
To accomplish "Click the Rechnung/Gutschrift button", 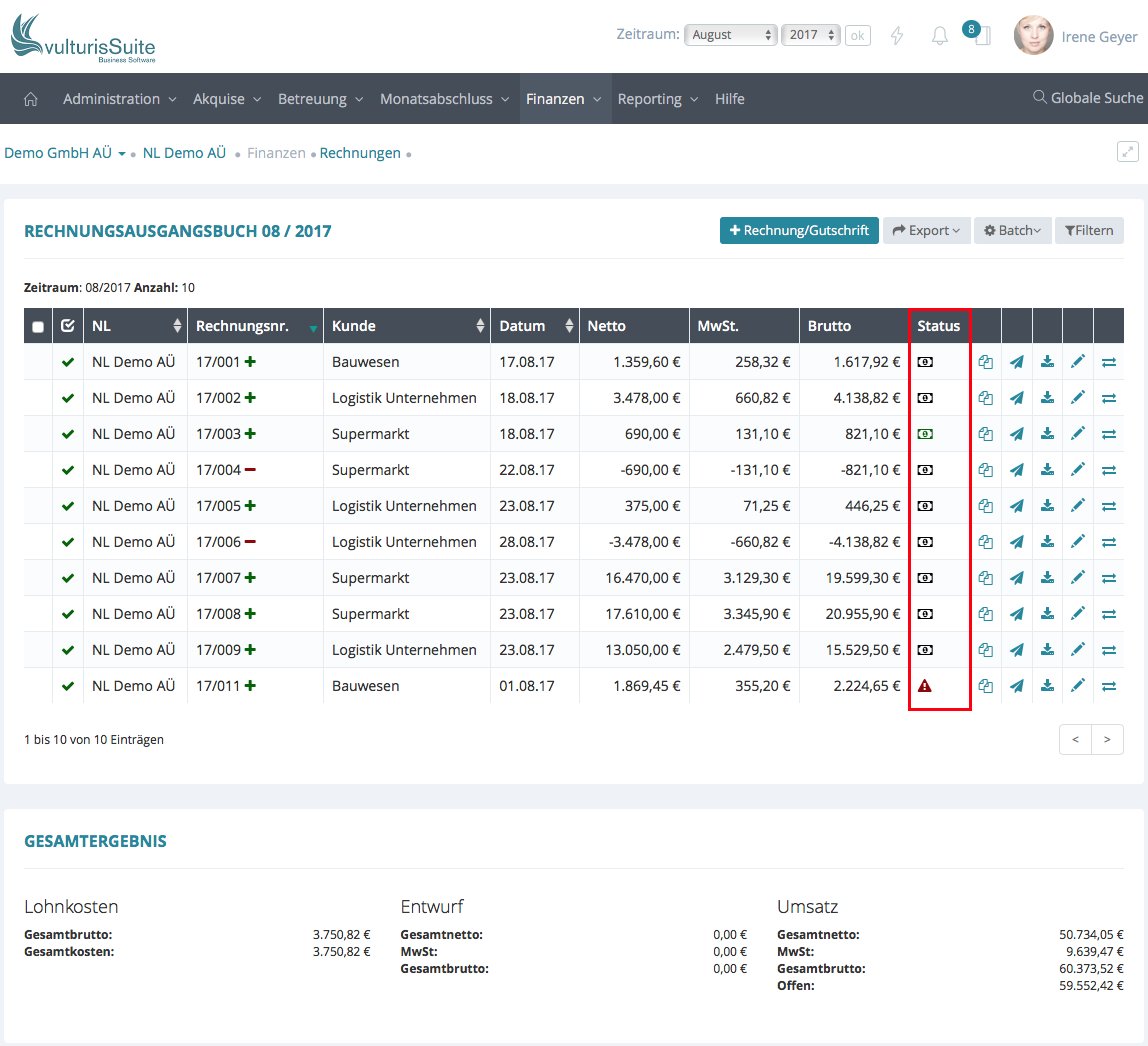I will (799, 231).
